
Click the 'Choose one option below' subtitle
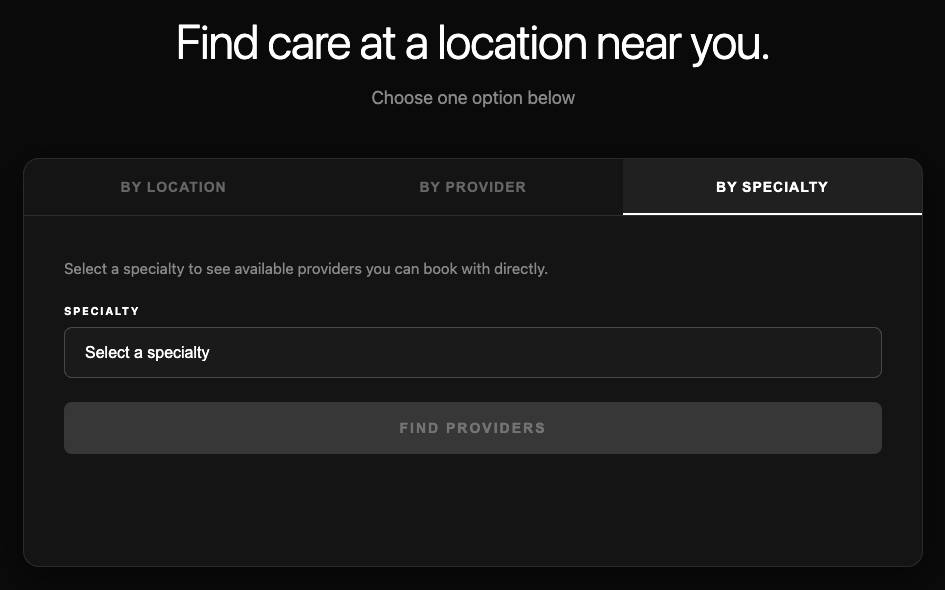point(473,98)
